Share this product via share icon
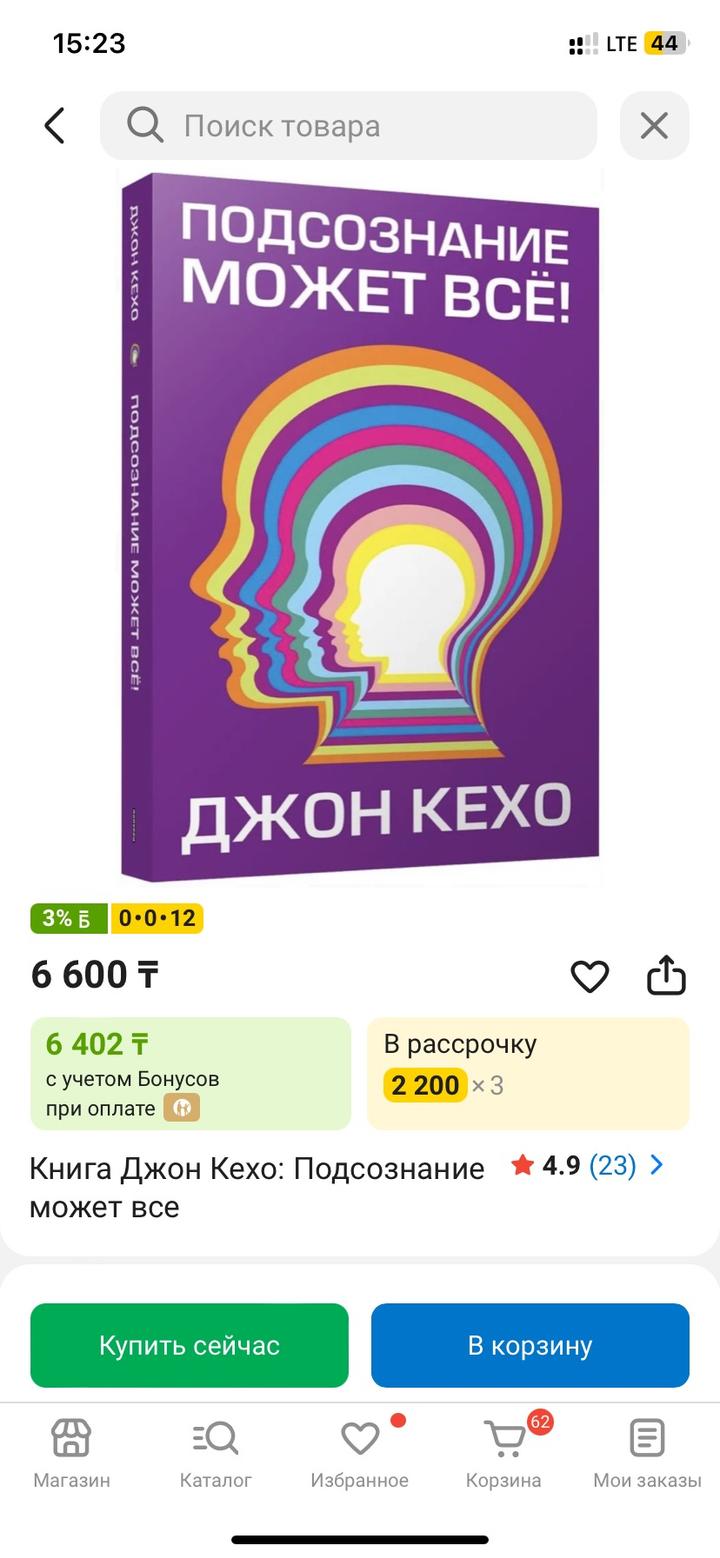This screenshot has height=1558, width=720. [666, 975]
